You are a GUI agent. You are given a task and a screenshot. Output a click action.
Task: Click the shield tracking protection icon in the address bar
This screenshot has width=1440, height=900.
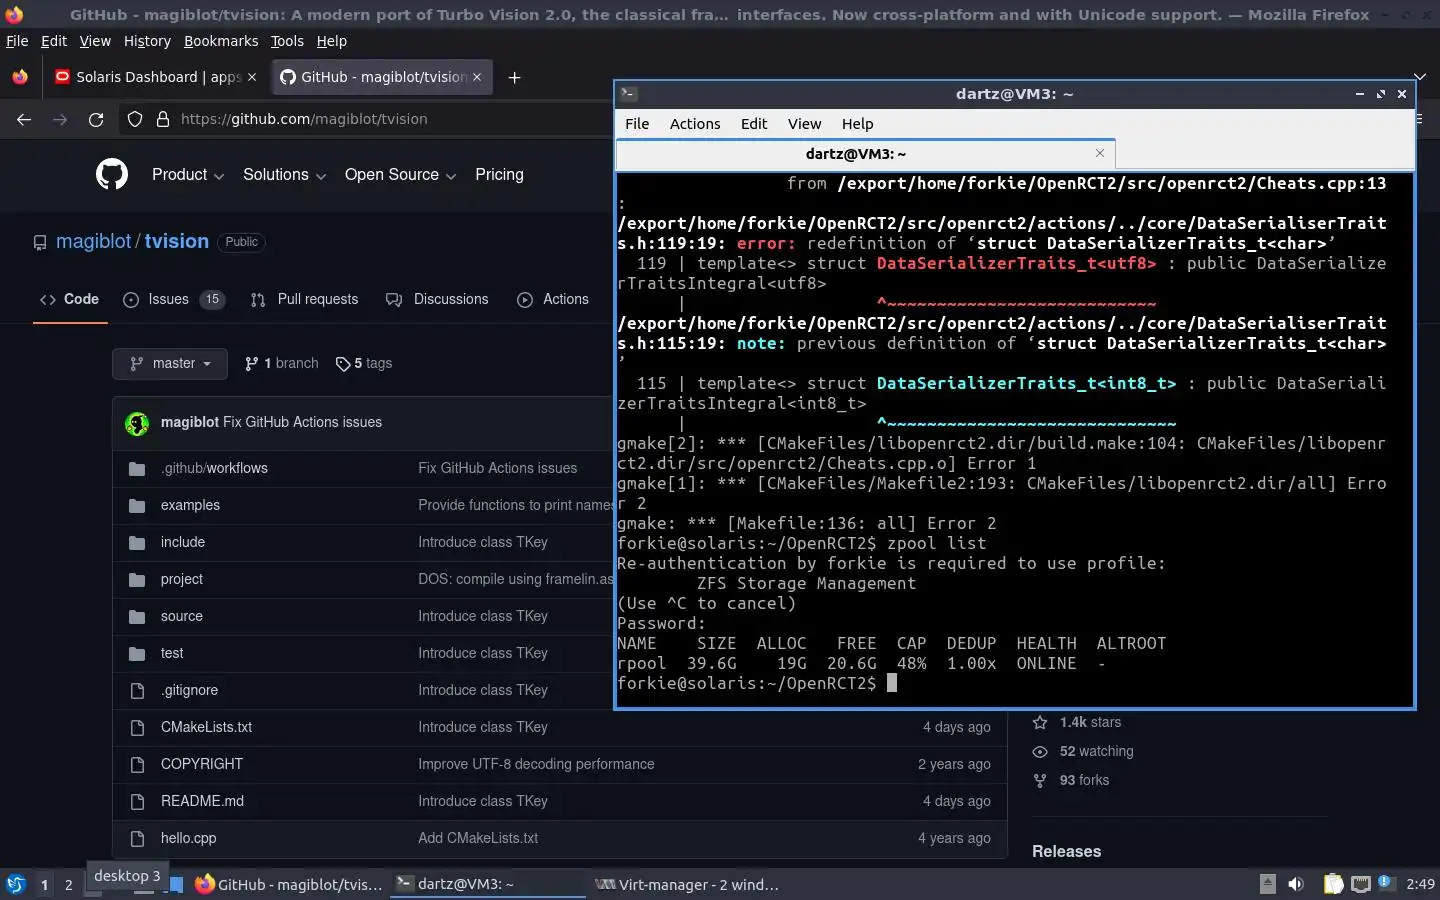[x=135, y=119]
